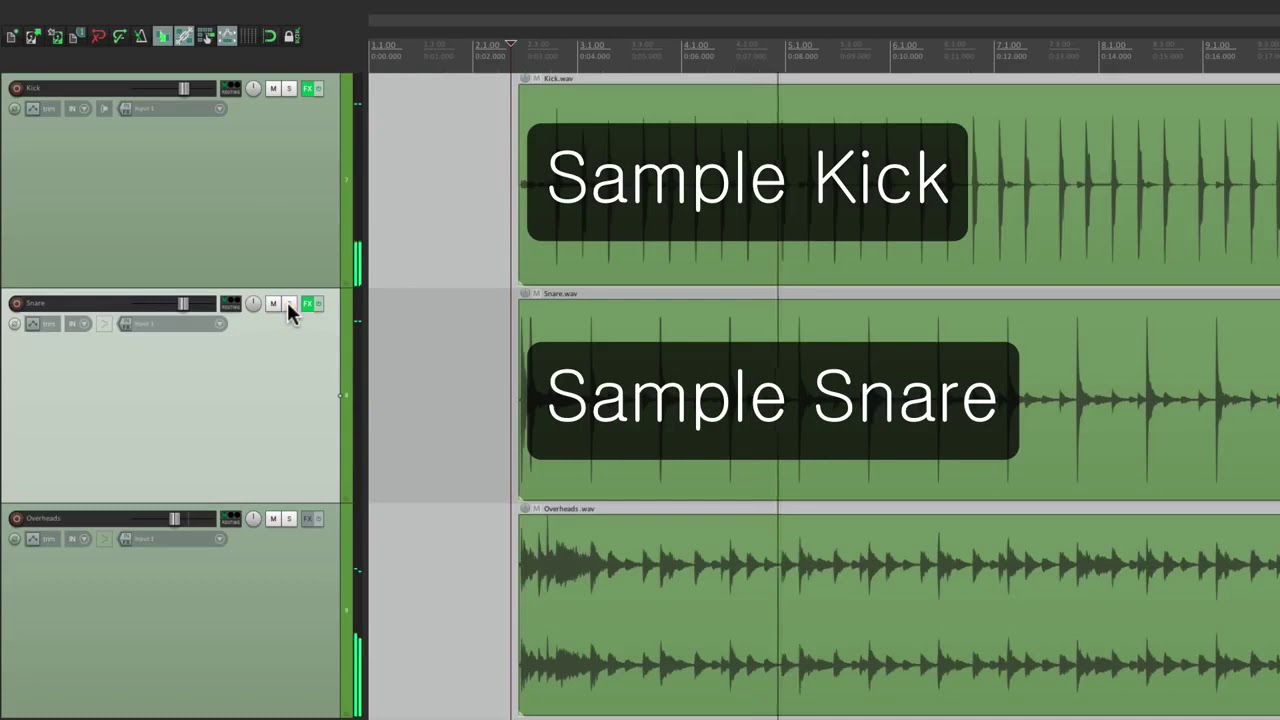Image resolution: width=1280 pixels, height=720 pixels.
Task: Arm the Kick track for recording
Action: 16,89
